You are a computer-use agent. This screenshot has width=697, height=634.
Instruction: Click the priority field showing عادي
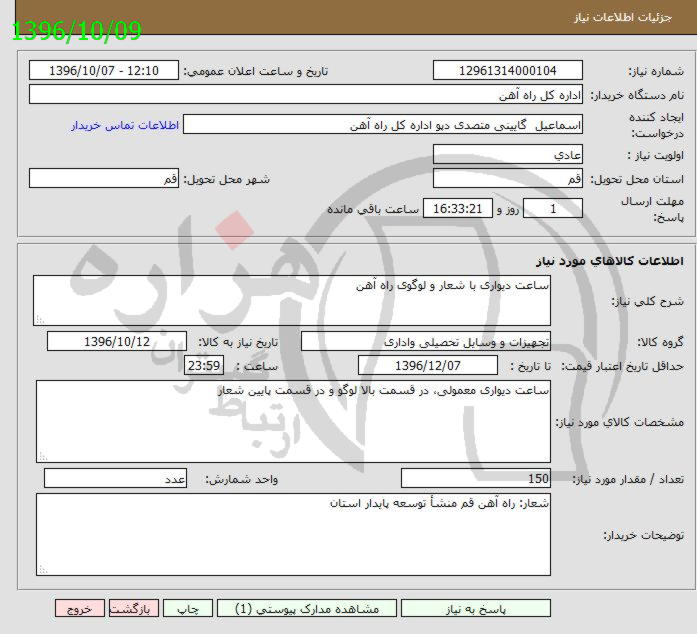point(508,155)
